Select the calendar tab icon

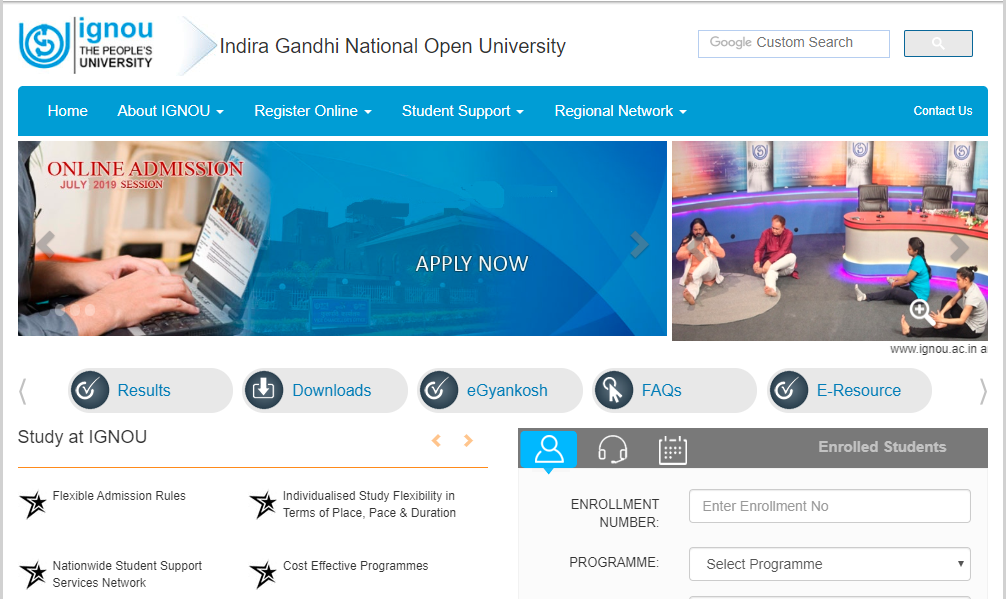click(x=673, y=450)
